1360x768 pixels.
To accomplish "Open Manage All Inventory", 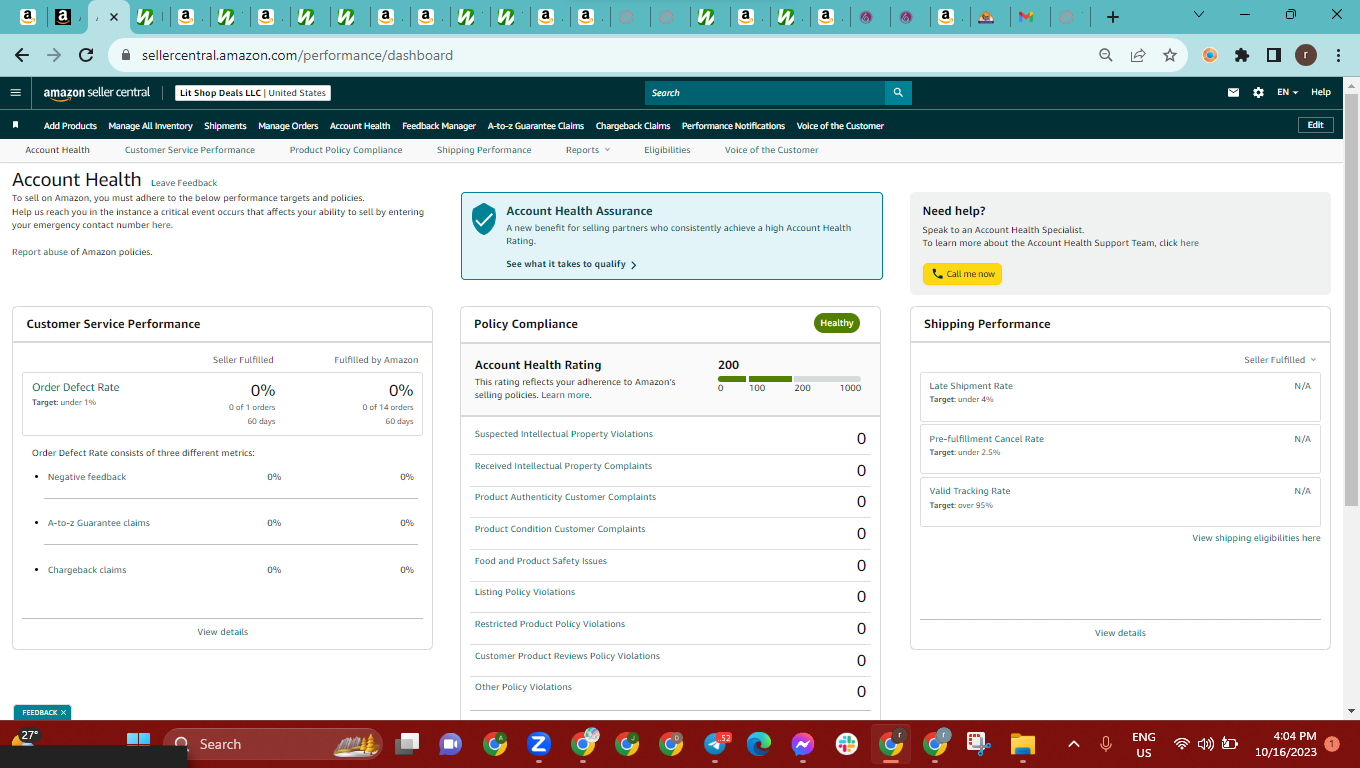I will coord(150,126).
